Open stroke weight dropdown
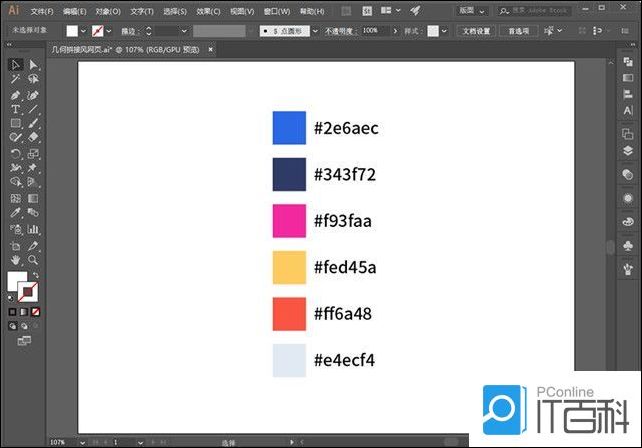This screenshot has width=642, height=448. [184, 31]
